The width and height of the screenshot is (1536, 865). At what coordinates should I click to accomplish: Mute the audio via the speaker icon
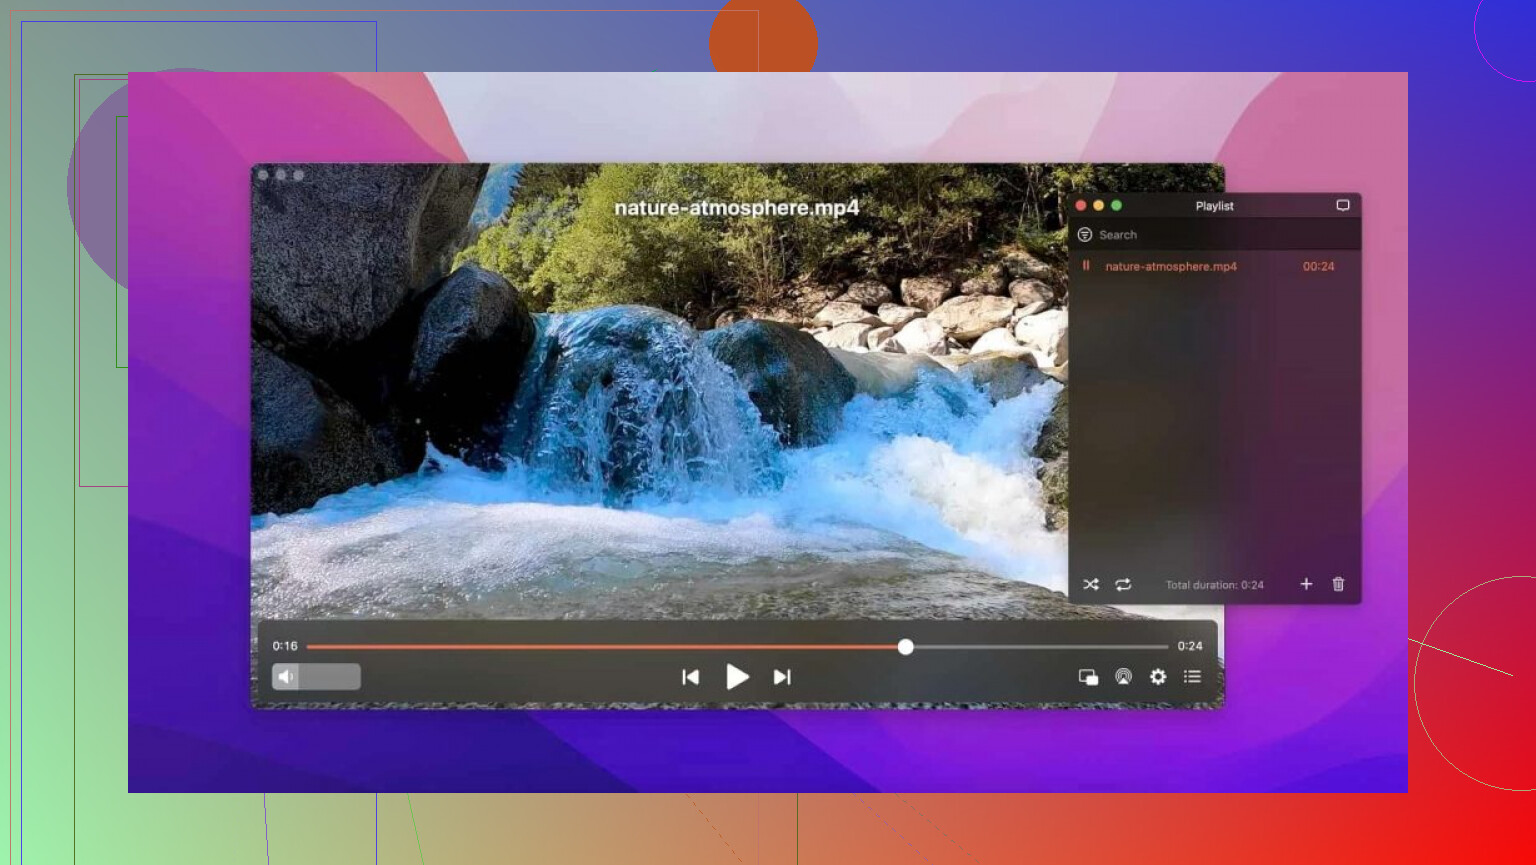click(287, 677)
